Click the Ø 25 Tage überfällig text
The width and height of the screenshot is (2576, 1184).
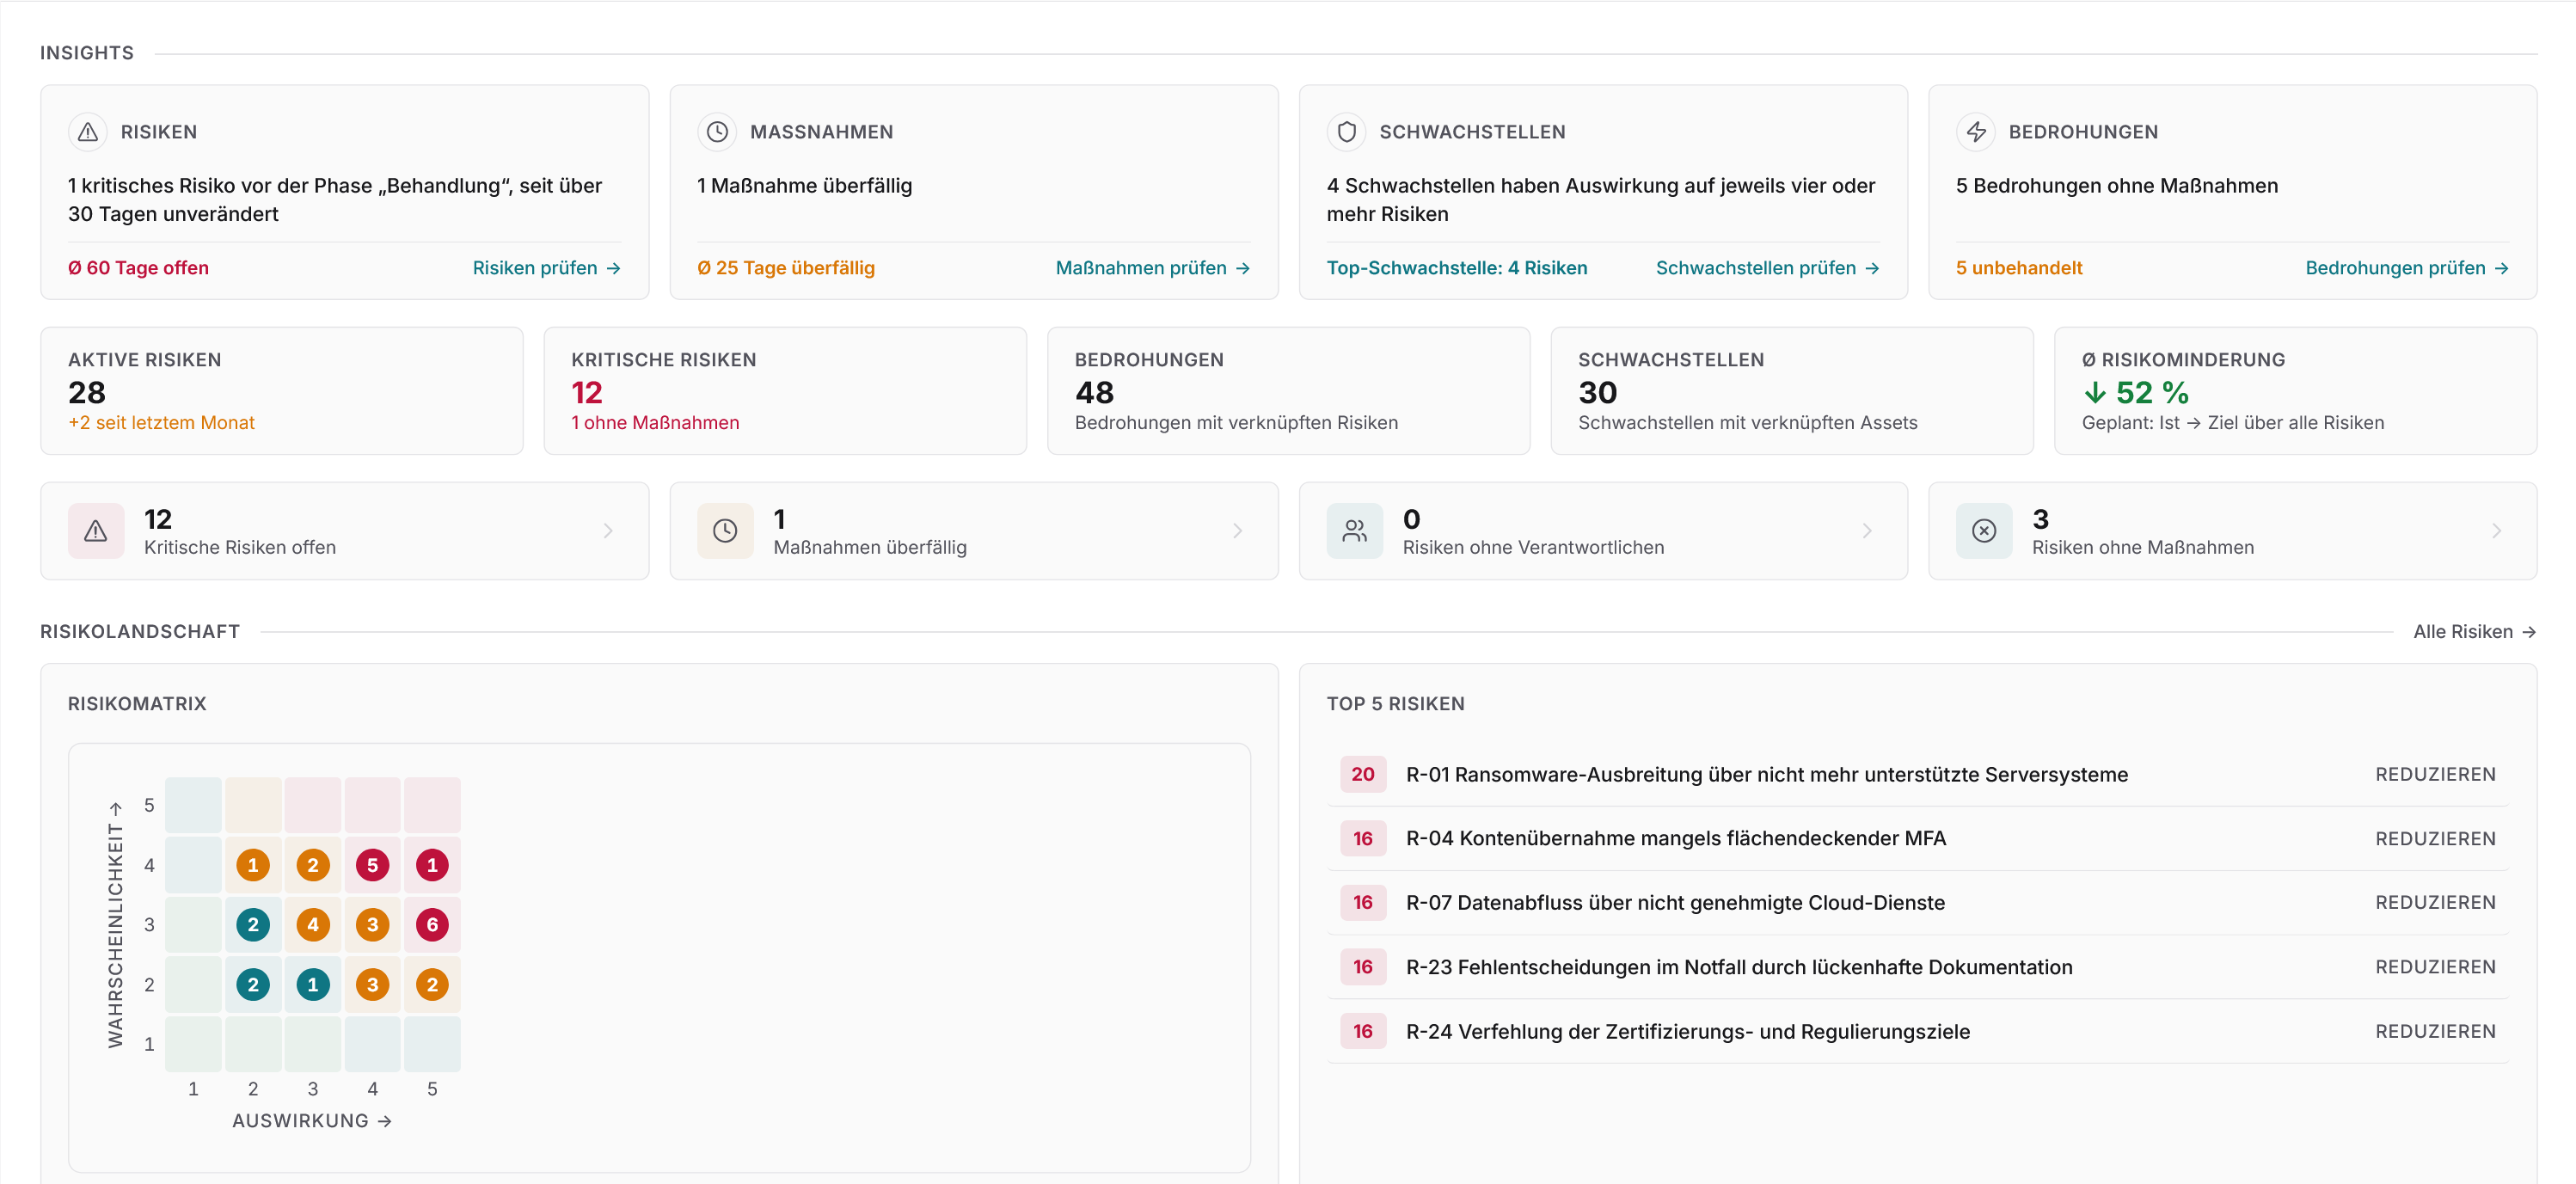tap(786, 268)
